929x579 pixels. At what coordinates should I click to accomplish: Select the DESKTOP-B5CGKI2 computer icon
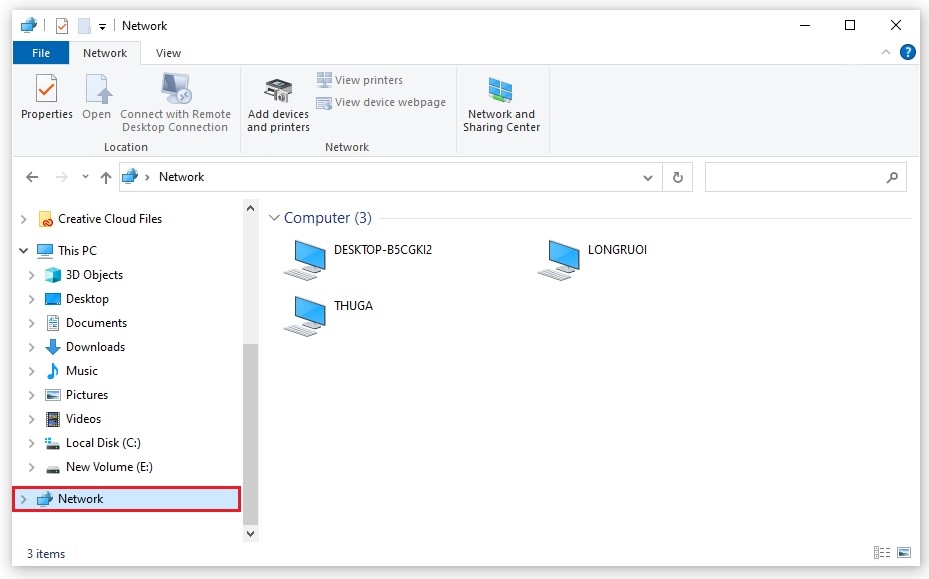(305, 260)
